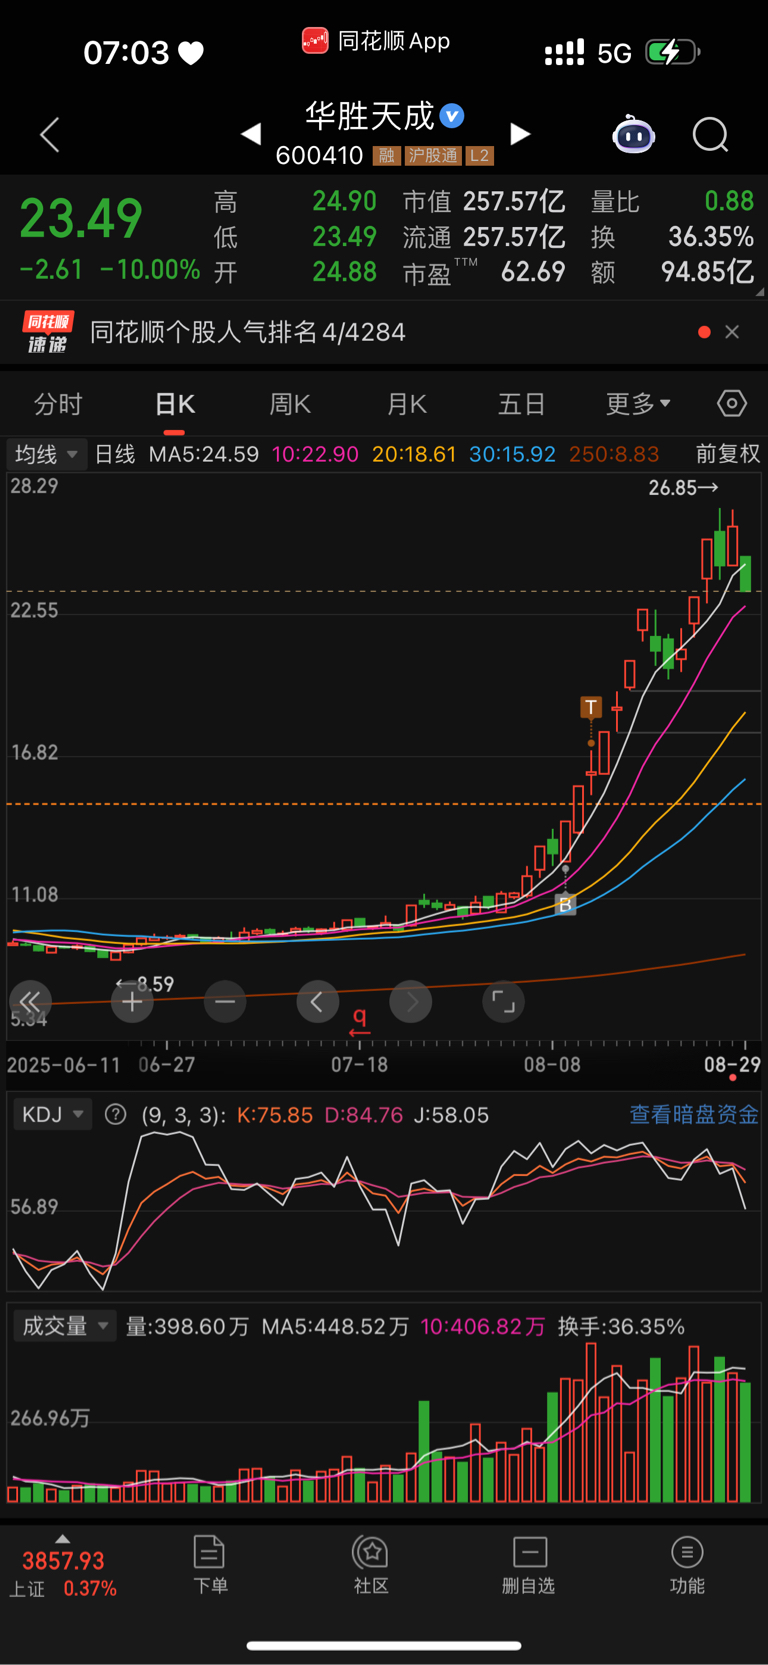Tap MA5:24.59 label
768x1665 pixels.
[204, 454]
